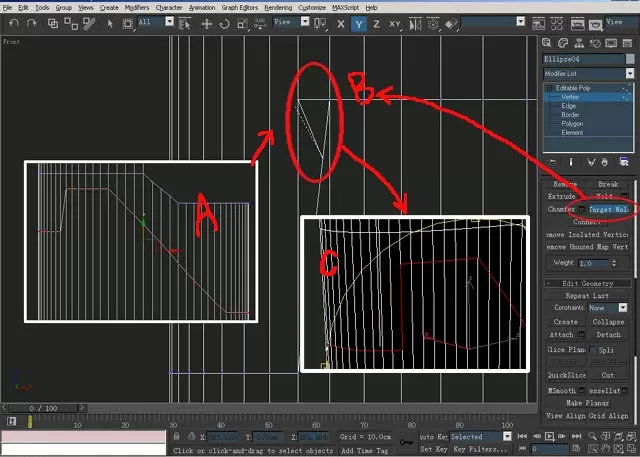This screenshot has width=640, height=457.
Task: Click the Collapse button
Action: tap(608, 322)
